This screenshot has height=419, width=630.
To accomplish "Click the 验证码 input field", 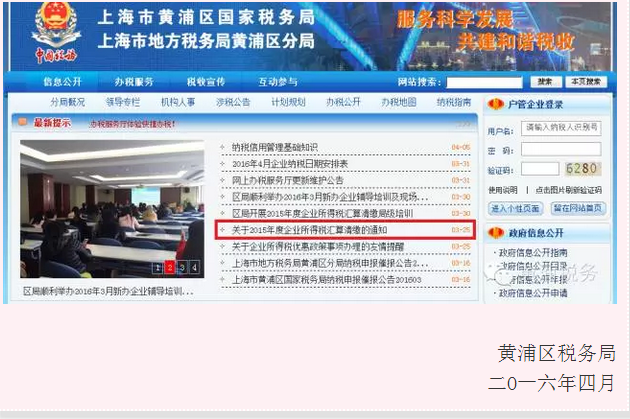I will coord(540,169).
